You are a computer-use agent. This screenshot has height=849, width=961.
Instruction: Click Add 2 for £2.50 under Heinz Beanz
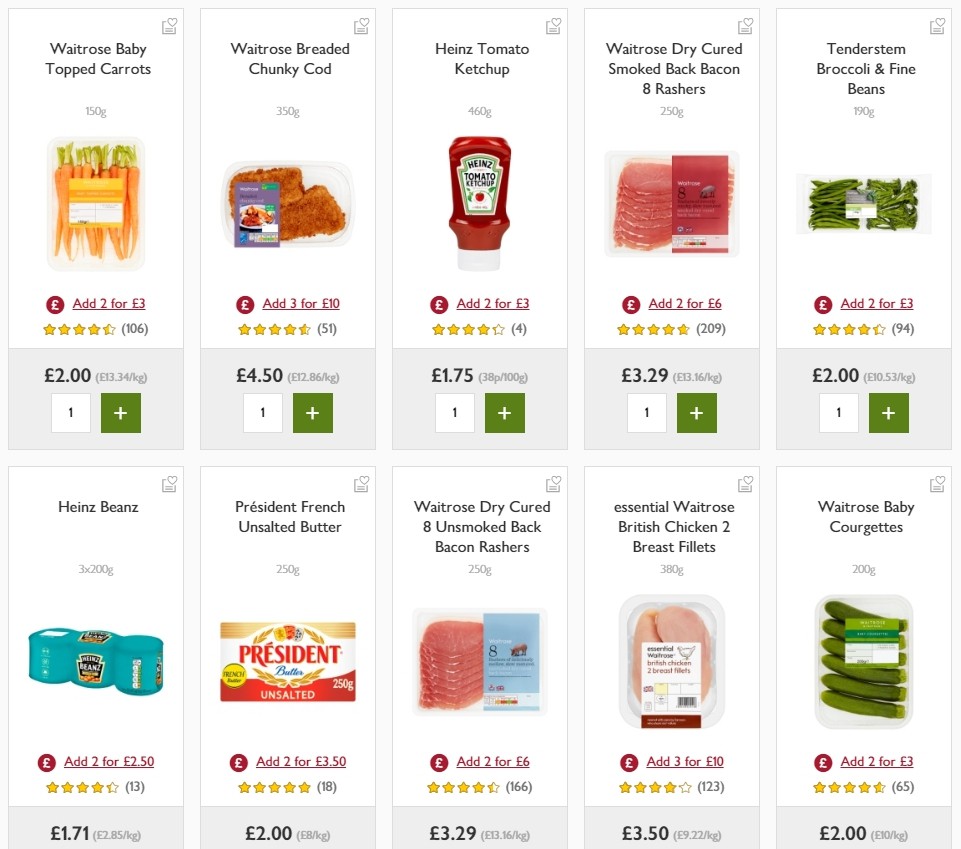(108, 762)
